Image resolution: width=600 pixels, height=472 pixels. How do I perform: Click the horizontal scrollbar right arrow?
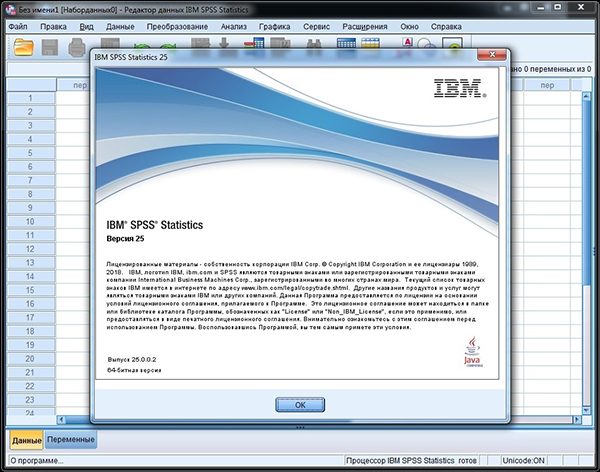[577, 420]
